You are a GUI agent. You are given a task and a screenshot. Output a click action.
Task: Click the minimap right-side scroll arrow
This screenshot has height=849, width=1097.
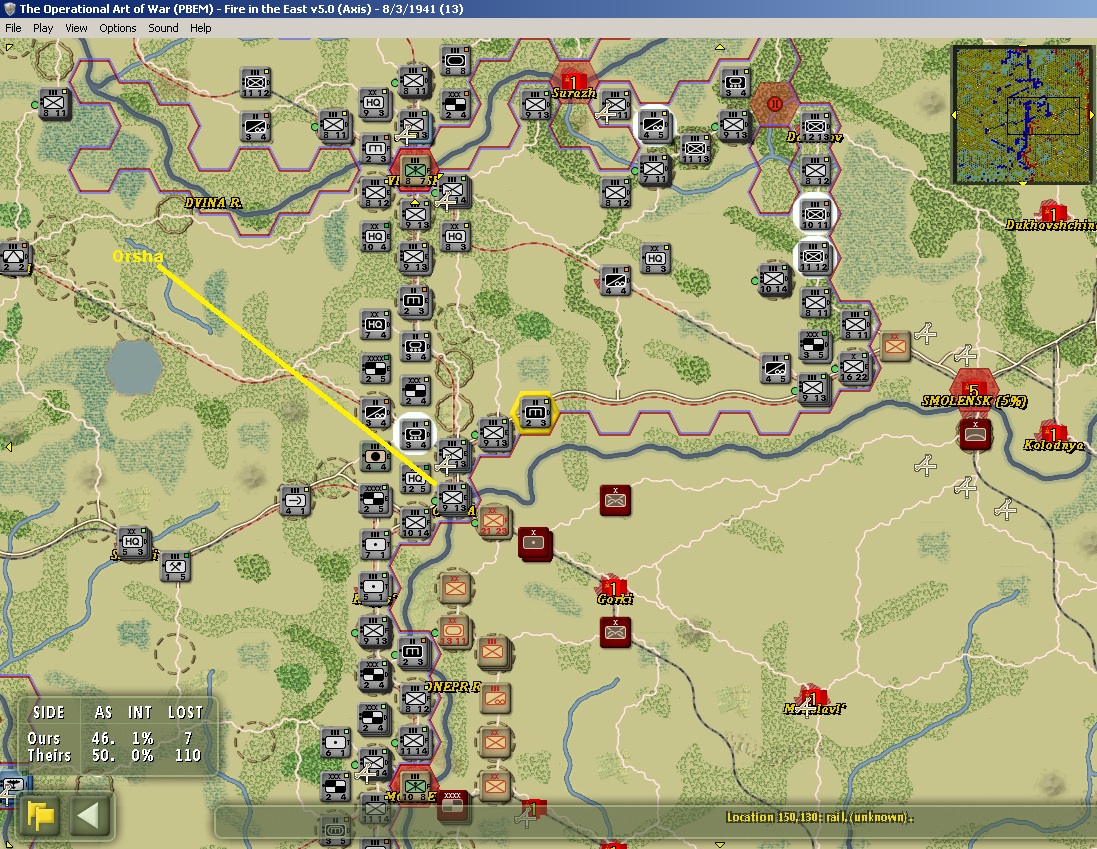pyautogui.click(x=1091, y=114)
